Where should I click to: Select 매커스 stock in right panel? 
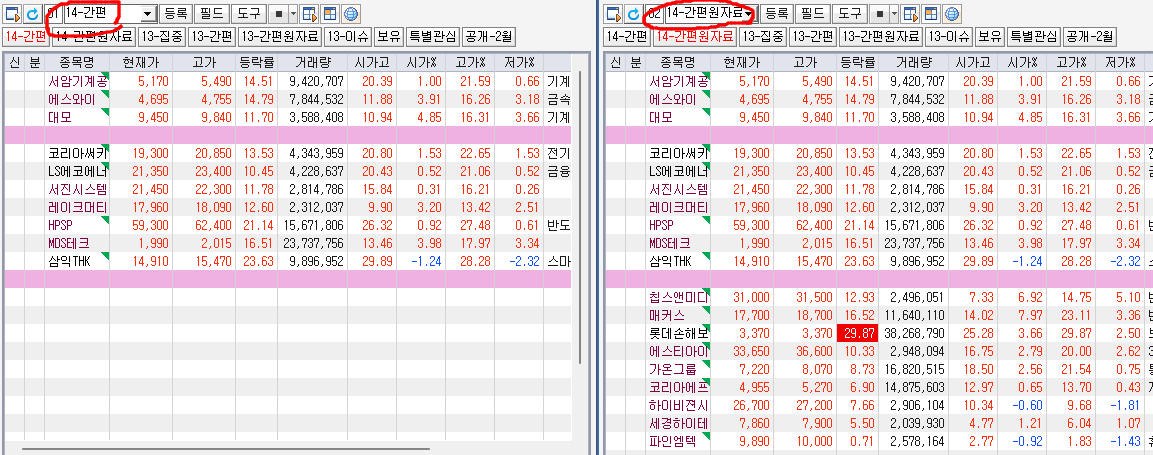677,315
